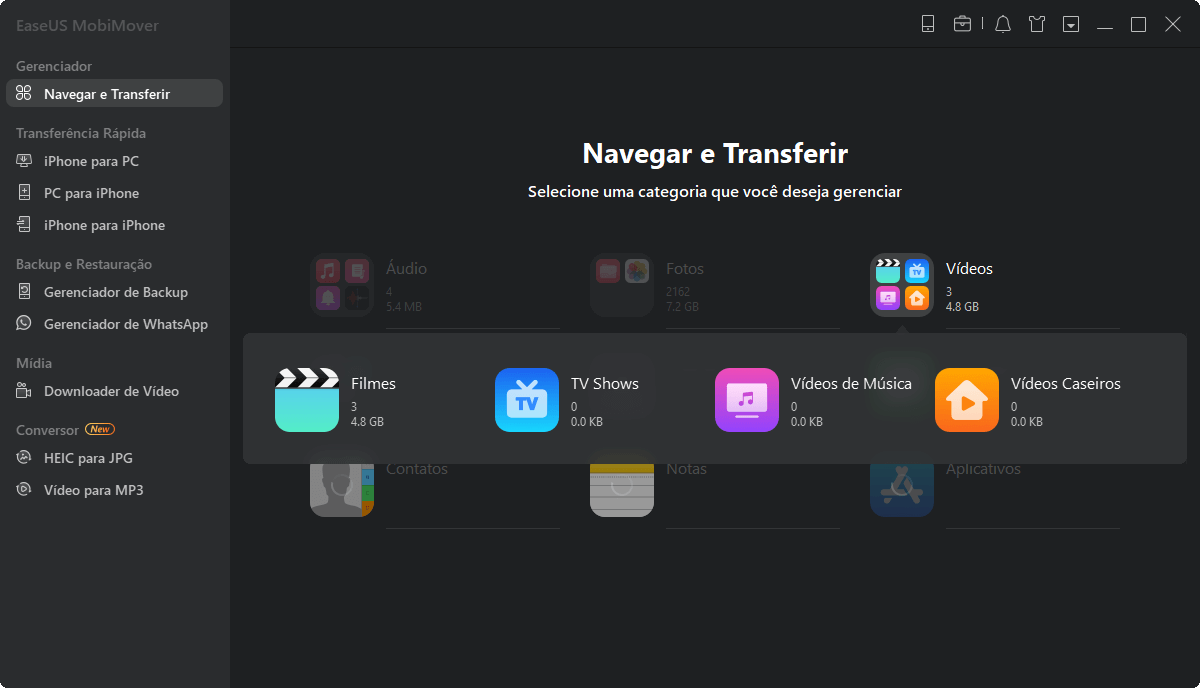
Task: Click the Navegar e Transferir heading
Action: click(715, 153)
